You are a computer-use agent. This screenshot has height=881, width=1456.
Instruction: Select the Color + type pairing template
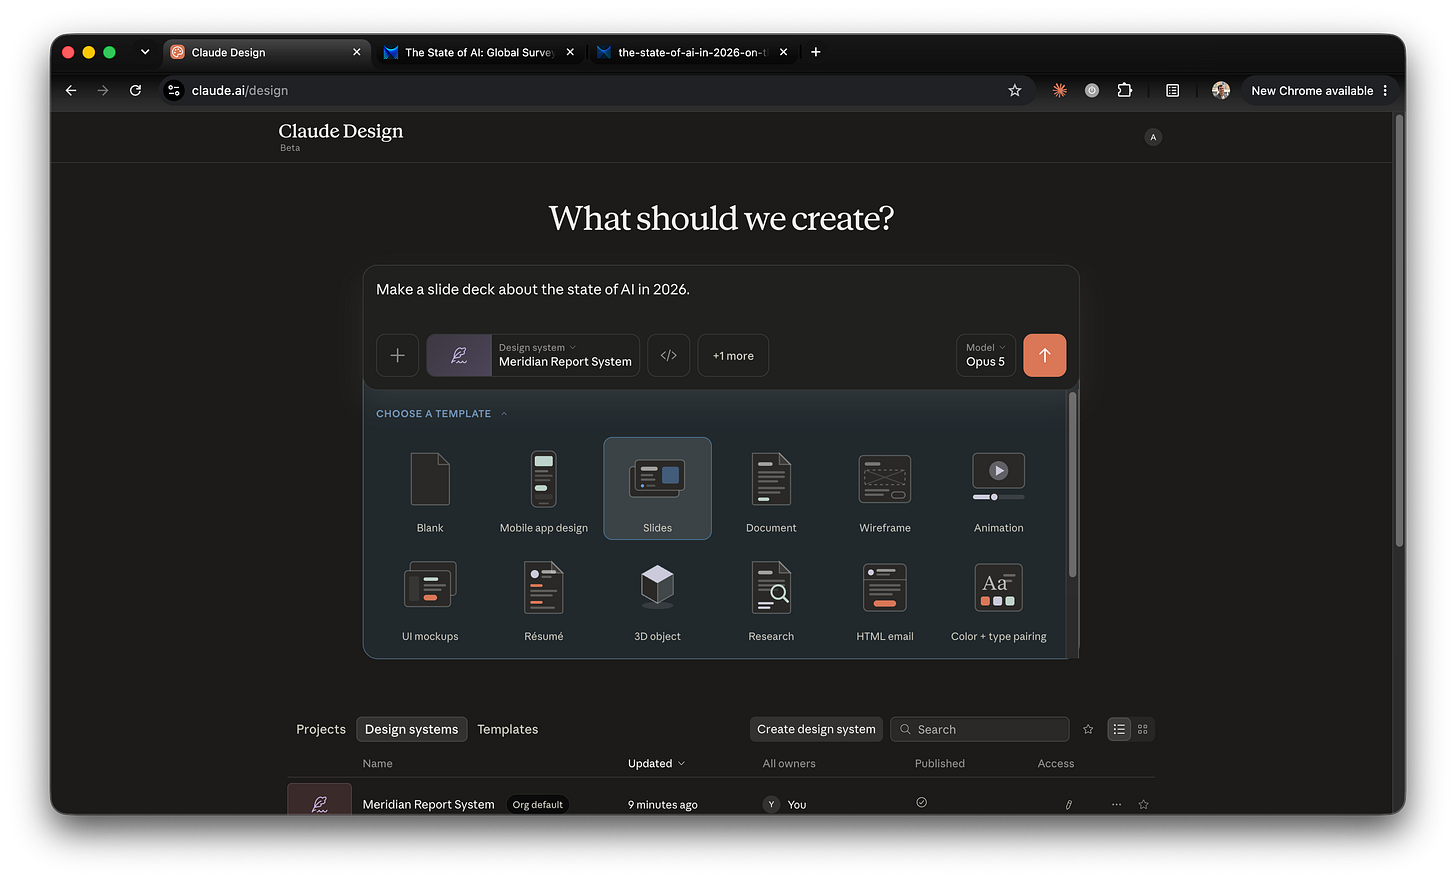point(999,600)
